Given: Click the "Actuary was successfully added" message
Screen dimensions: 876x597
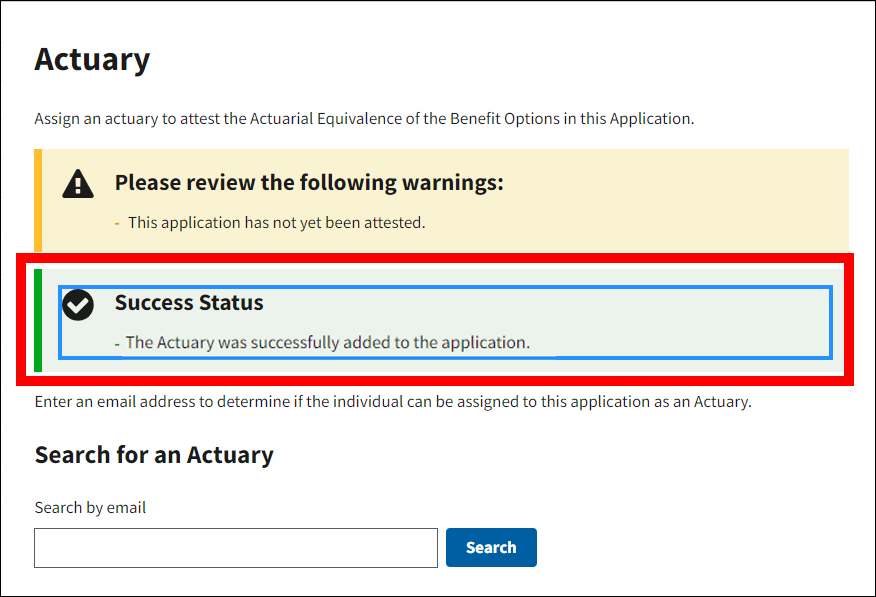Looking at the screenshot, I should (327, 343).
